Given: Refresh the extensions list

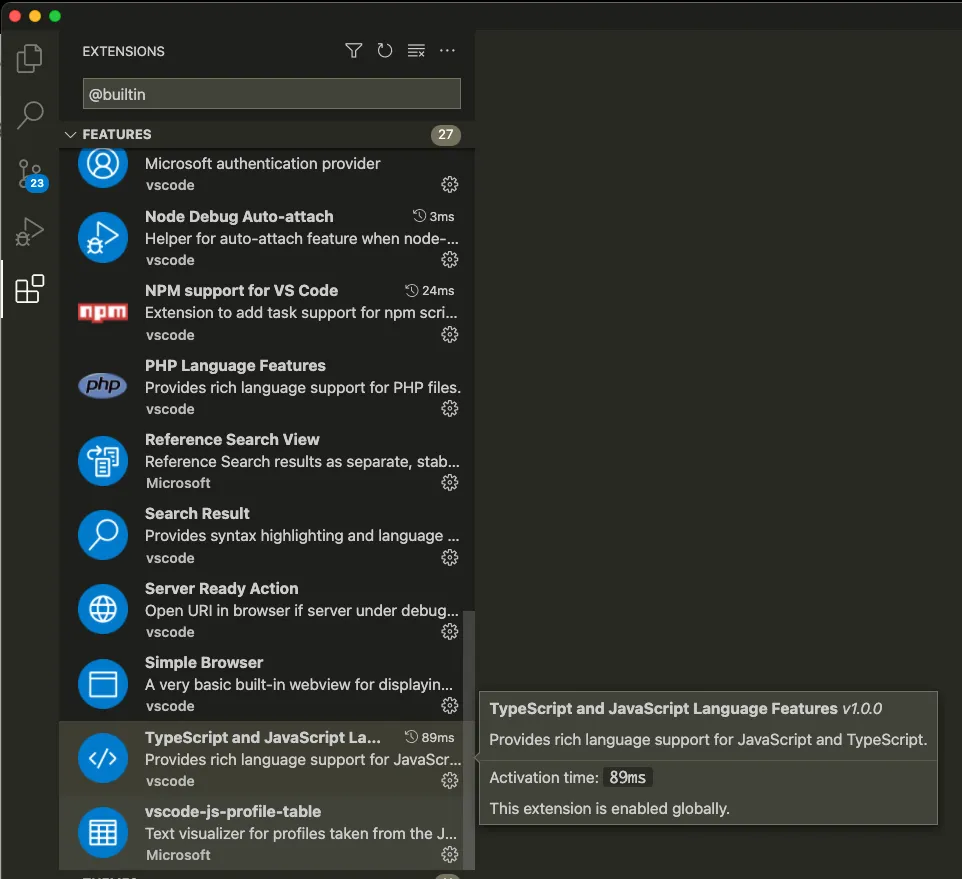Looking at the screenshot, I should point(385,51).
